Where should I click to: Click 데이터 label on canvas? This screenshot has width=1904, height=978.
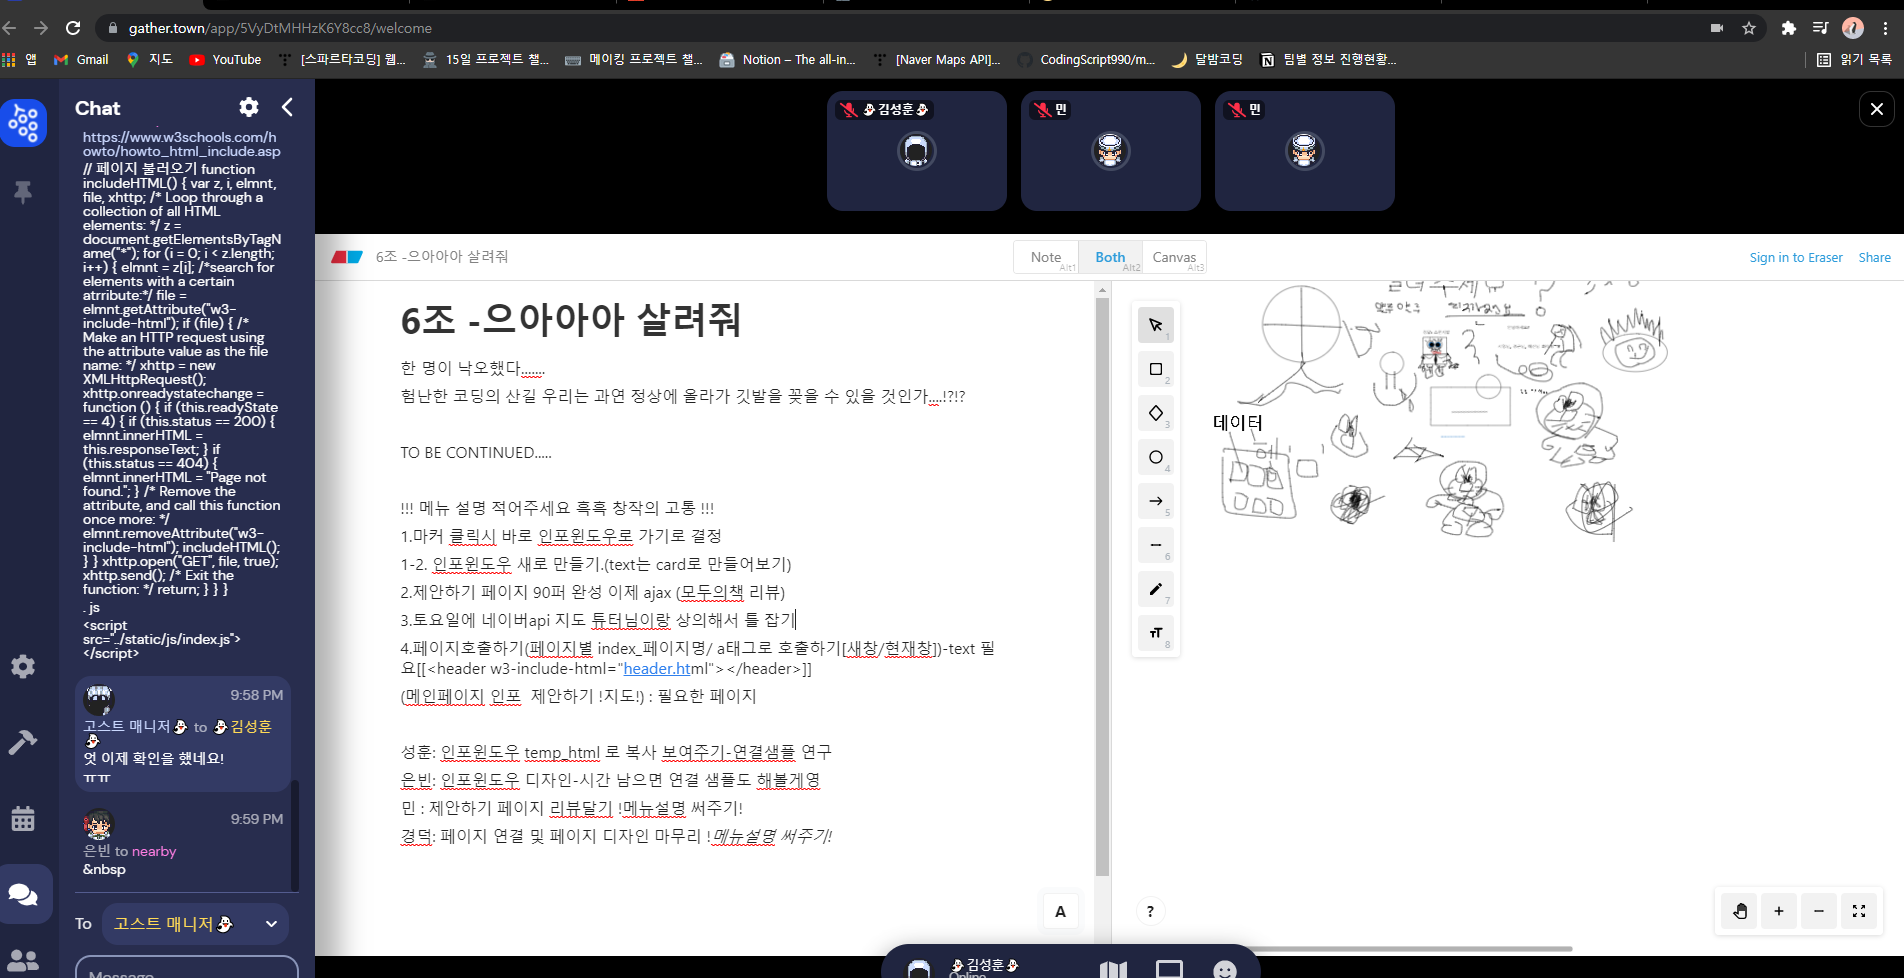click(1238, 422)
